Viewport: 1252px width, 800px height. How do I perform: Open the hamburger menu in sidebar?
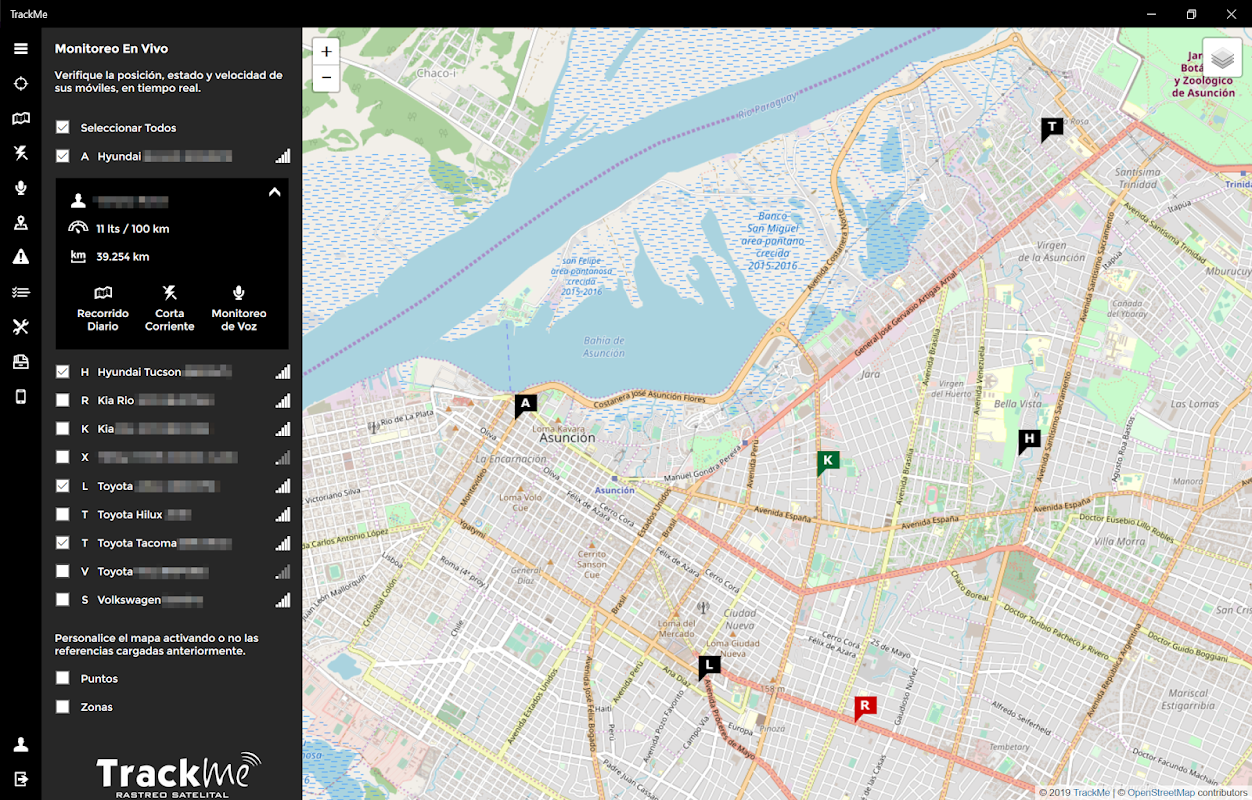click(x=20, y=49)
